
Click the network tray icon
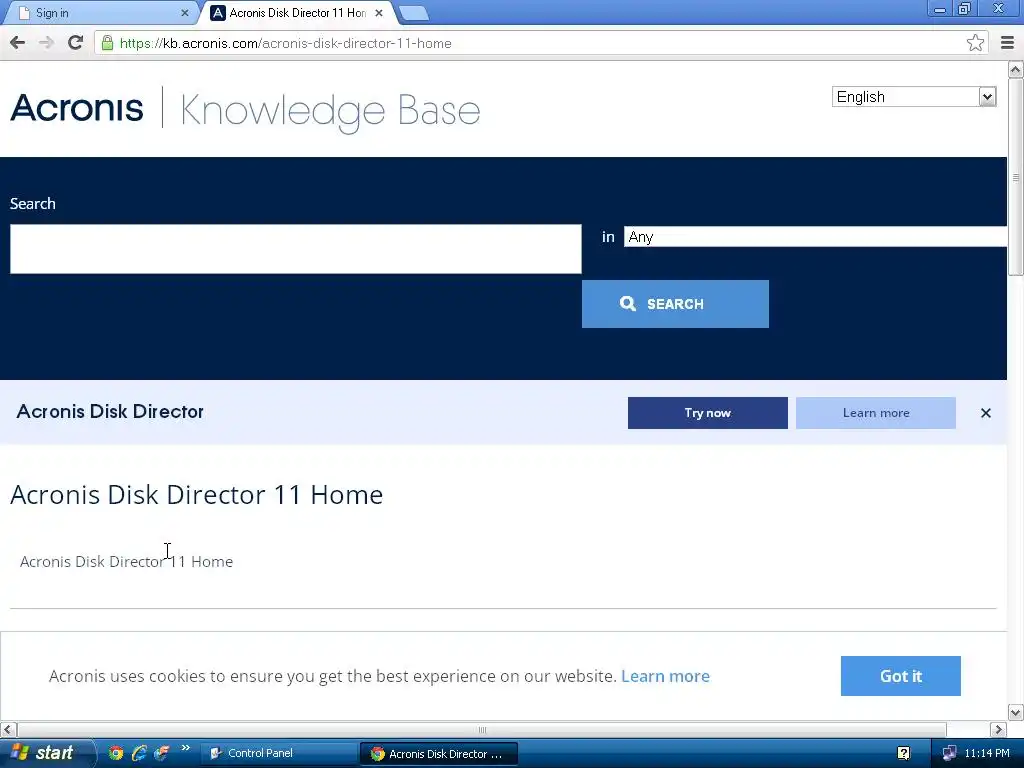tap(949, 753)
